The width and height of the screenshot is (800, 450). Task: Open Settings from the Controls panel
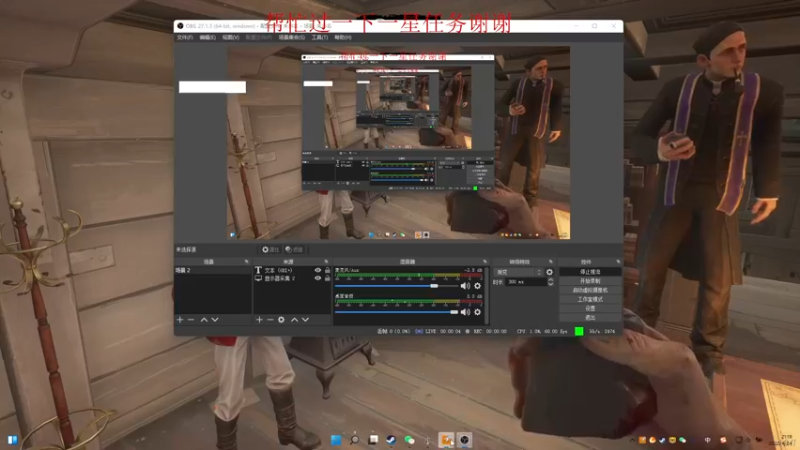pyautogui.click(x=590, y=309)
